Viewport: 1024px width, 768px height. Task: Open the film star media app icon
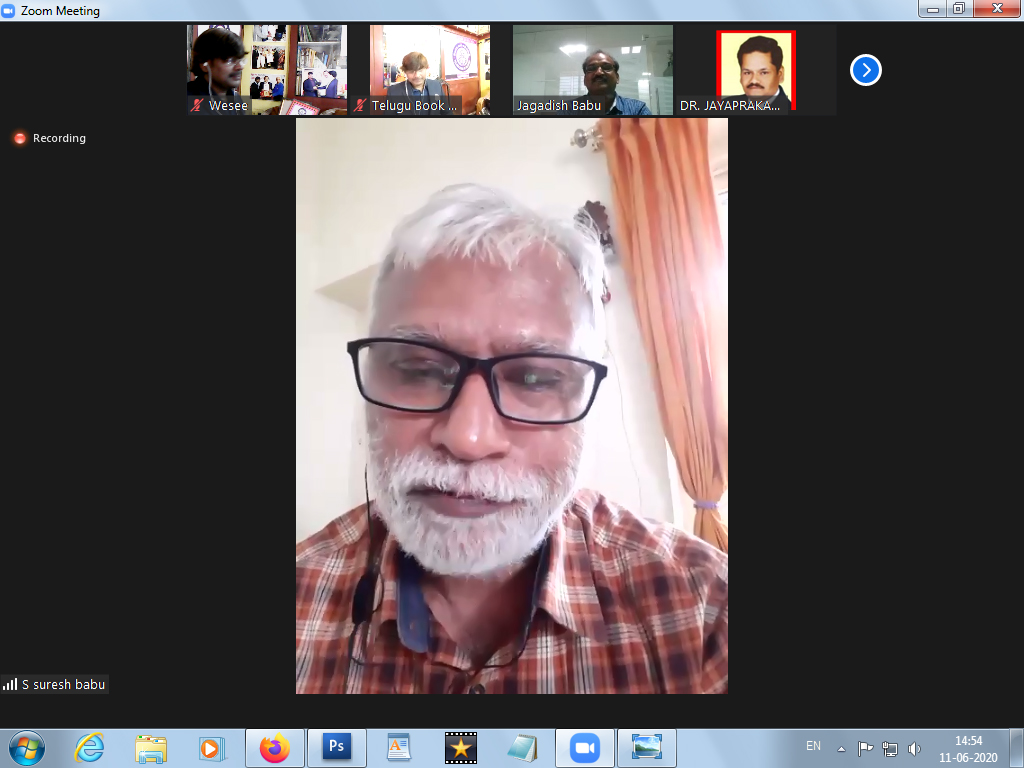click(x=460, y=747)
